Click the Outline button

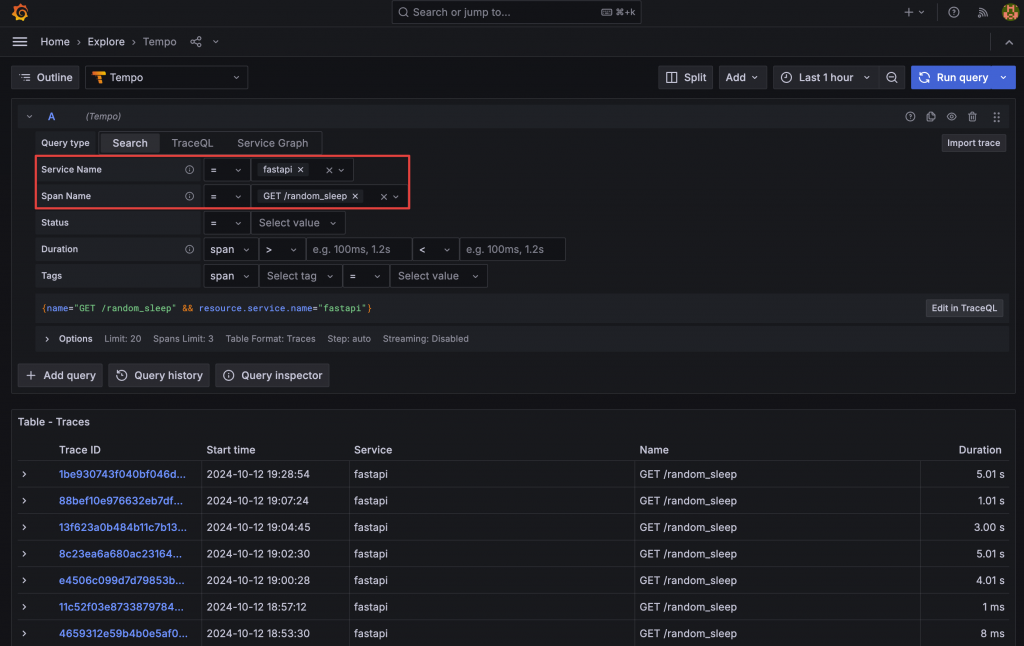point(46,77)
